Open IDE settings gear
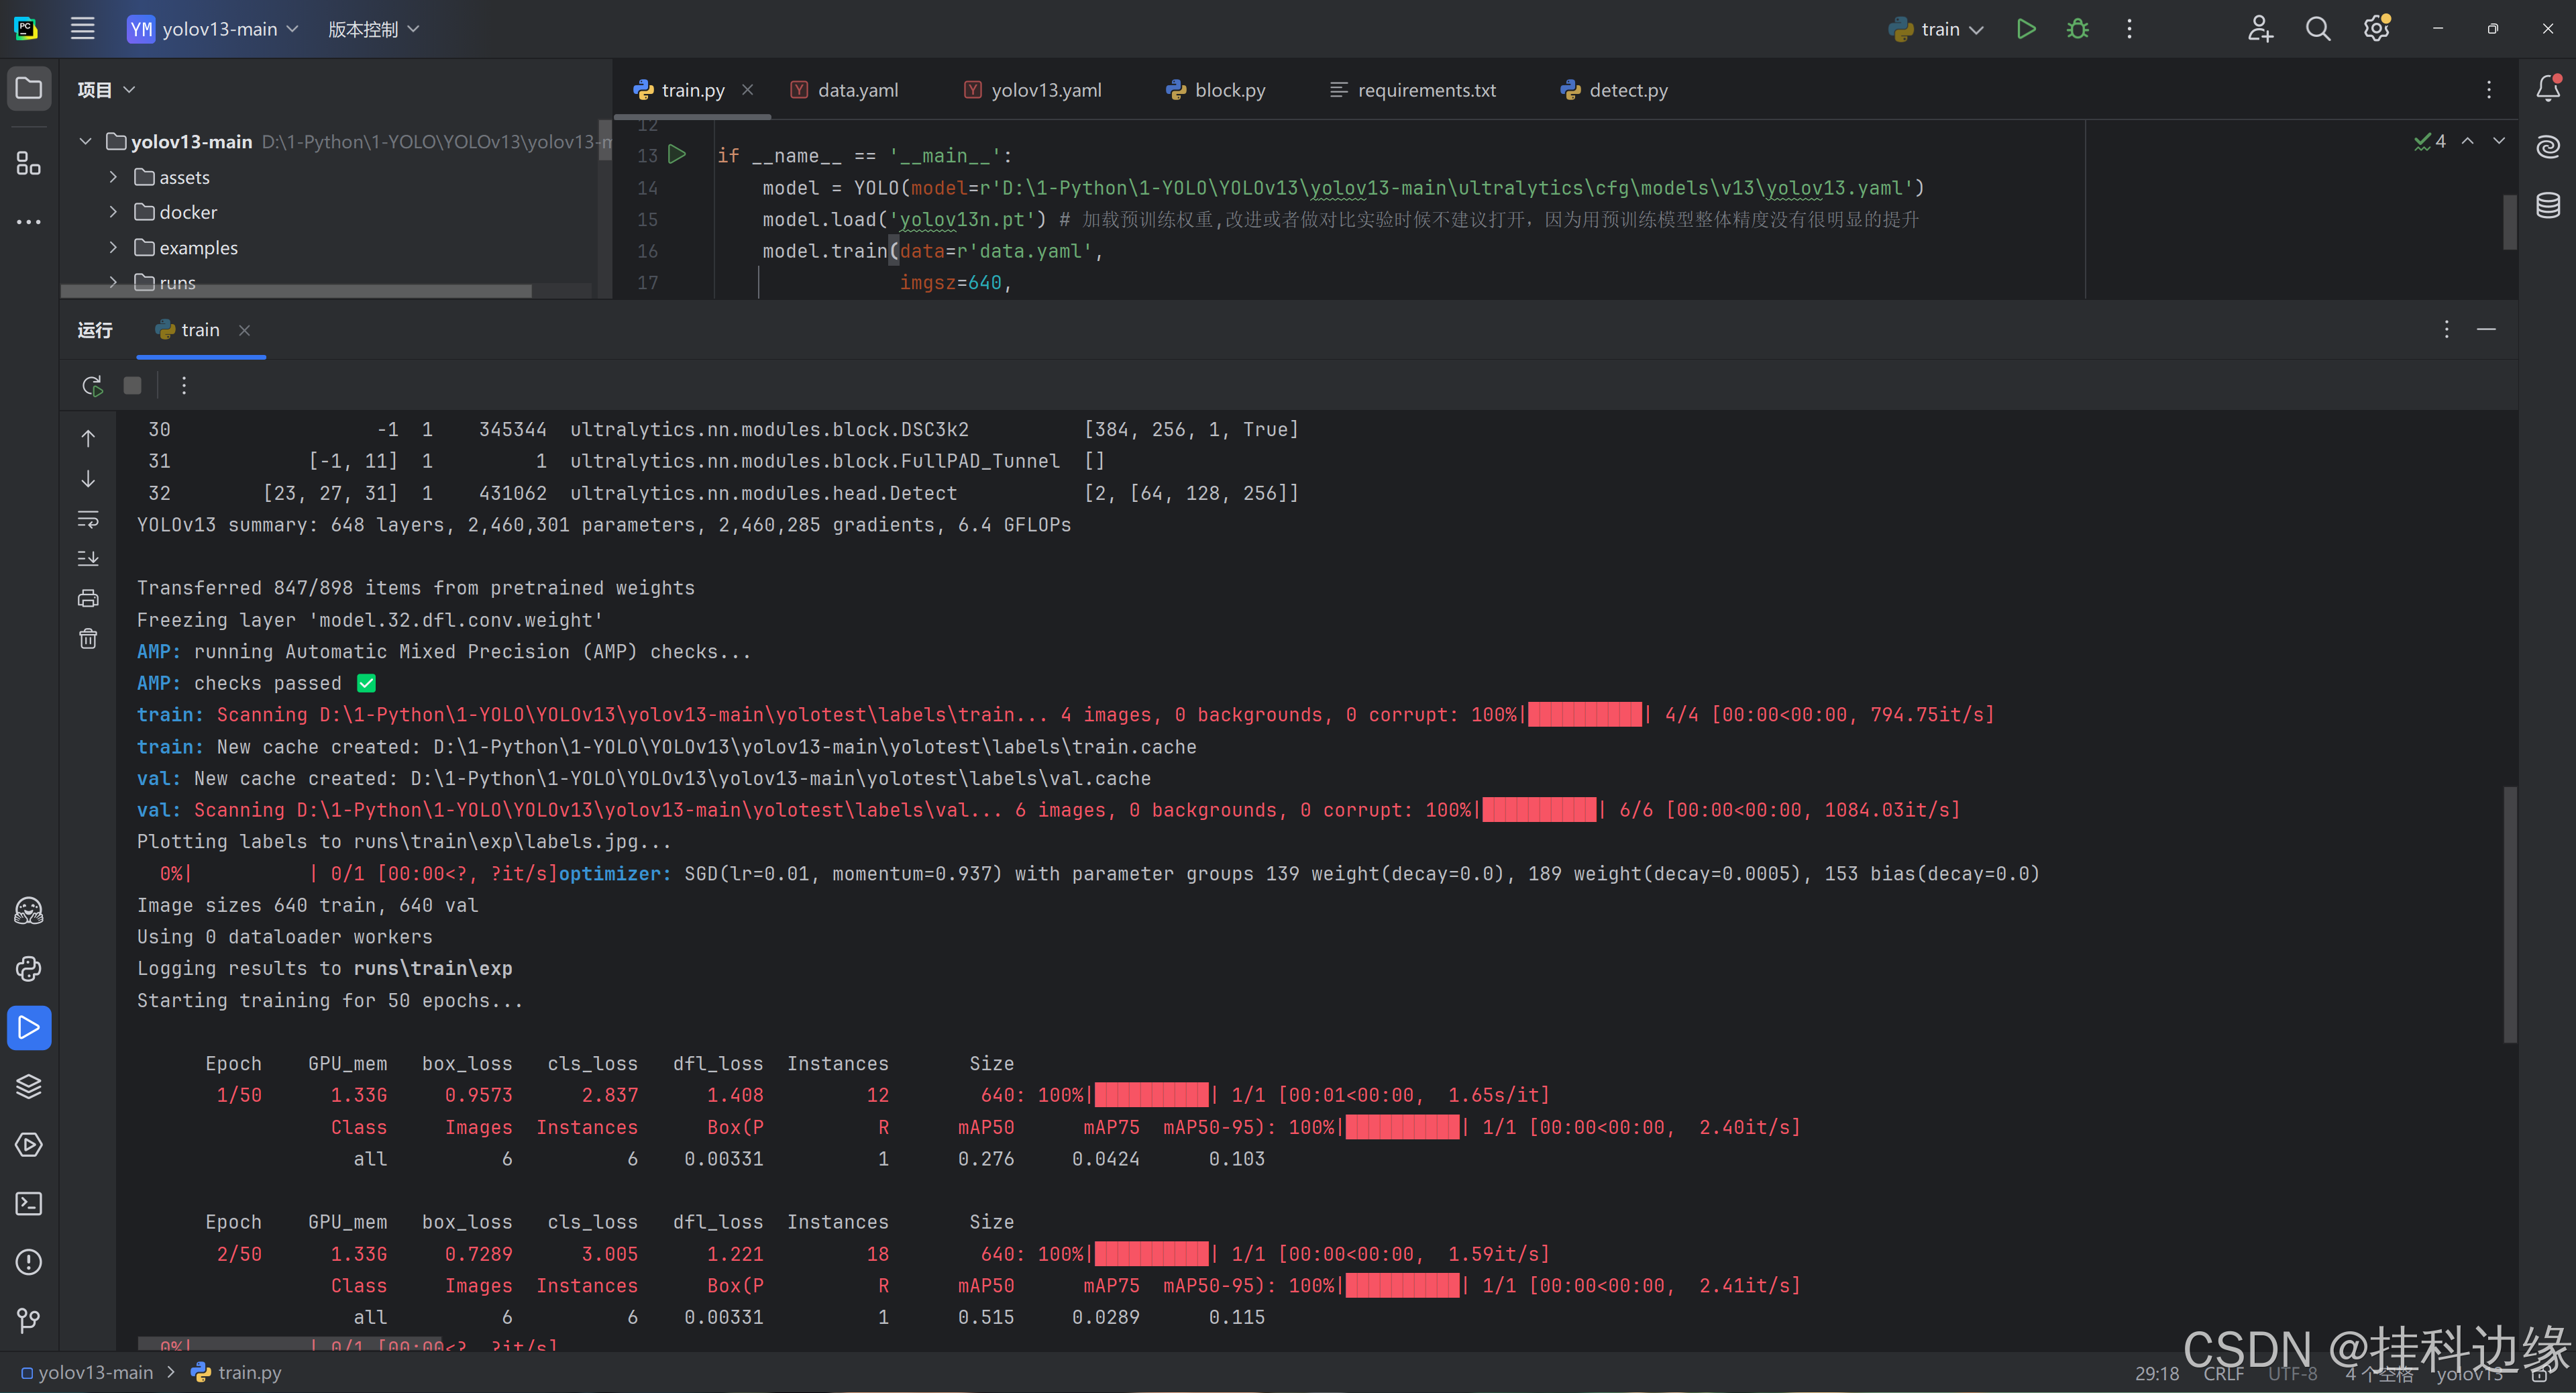The width and height of the screenshot is (2576, 1393). point(2377,29)
